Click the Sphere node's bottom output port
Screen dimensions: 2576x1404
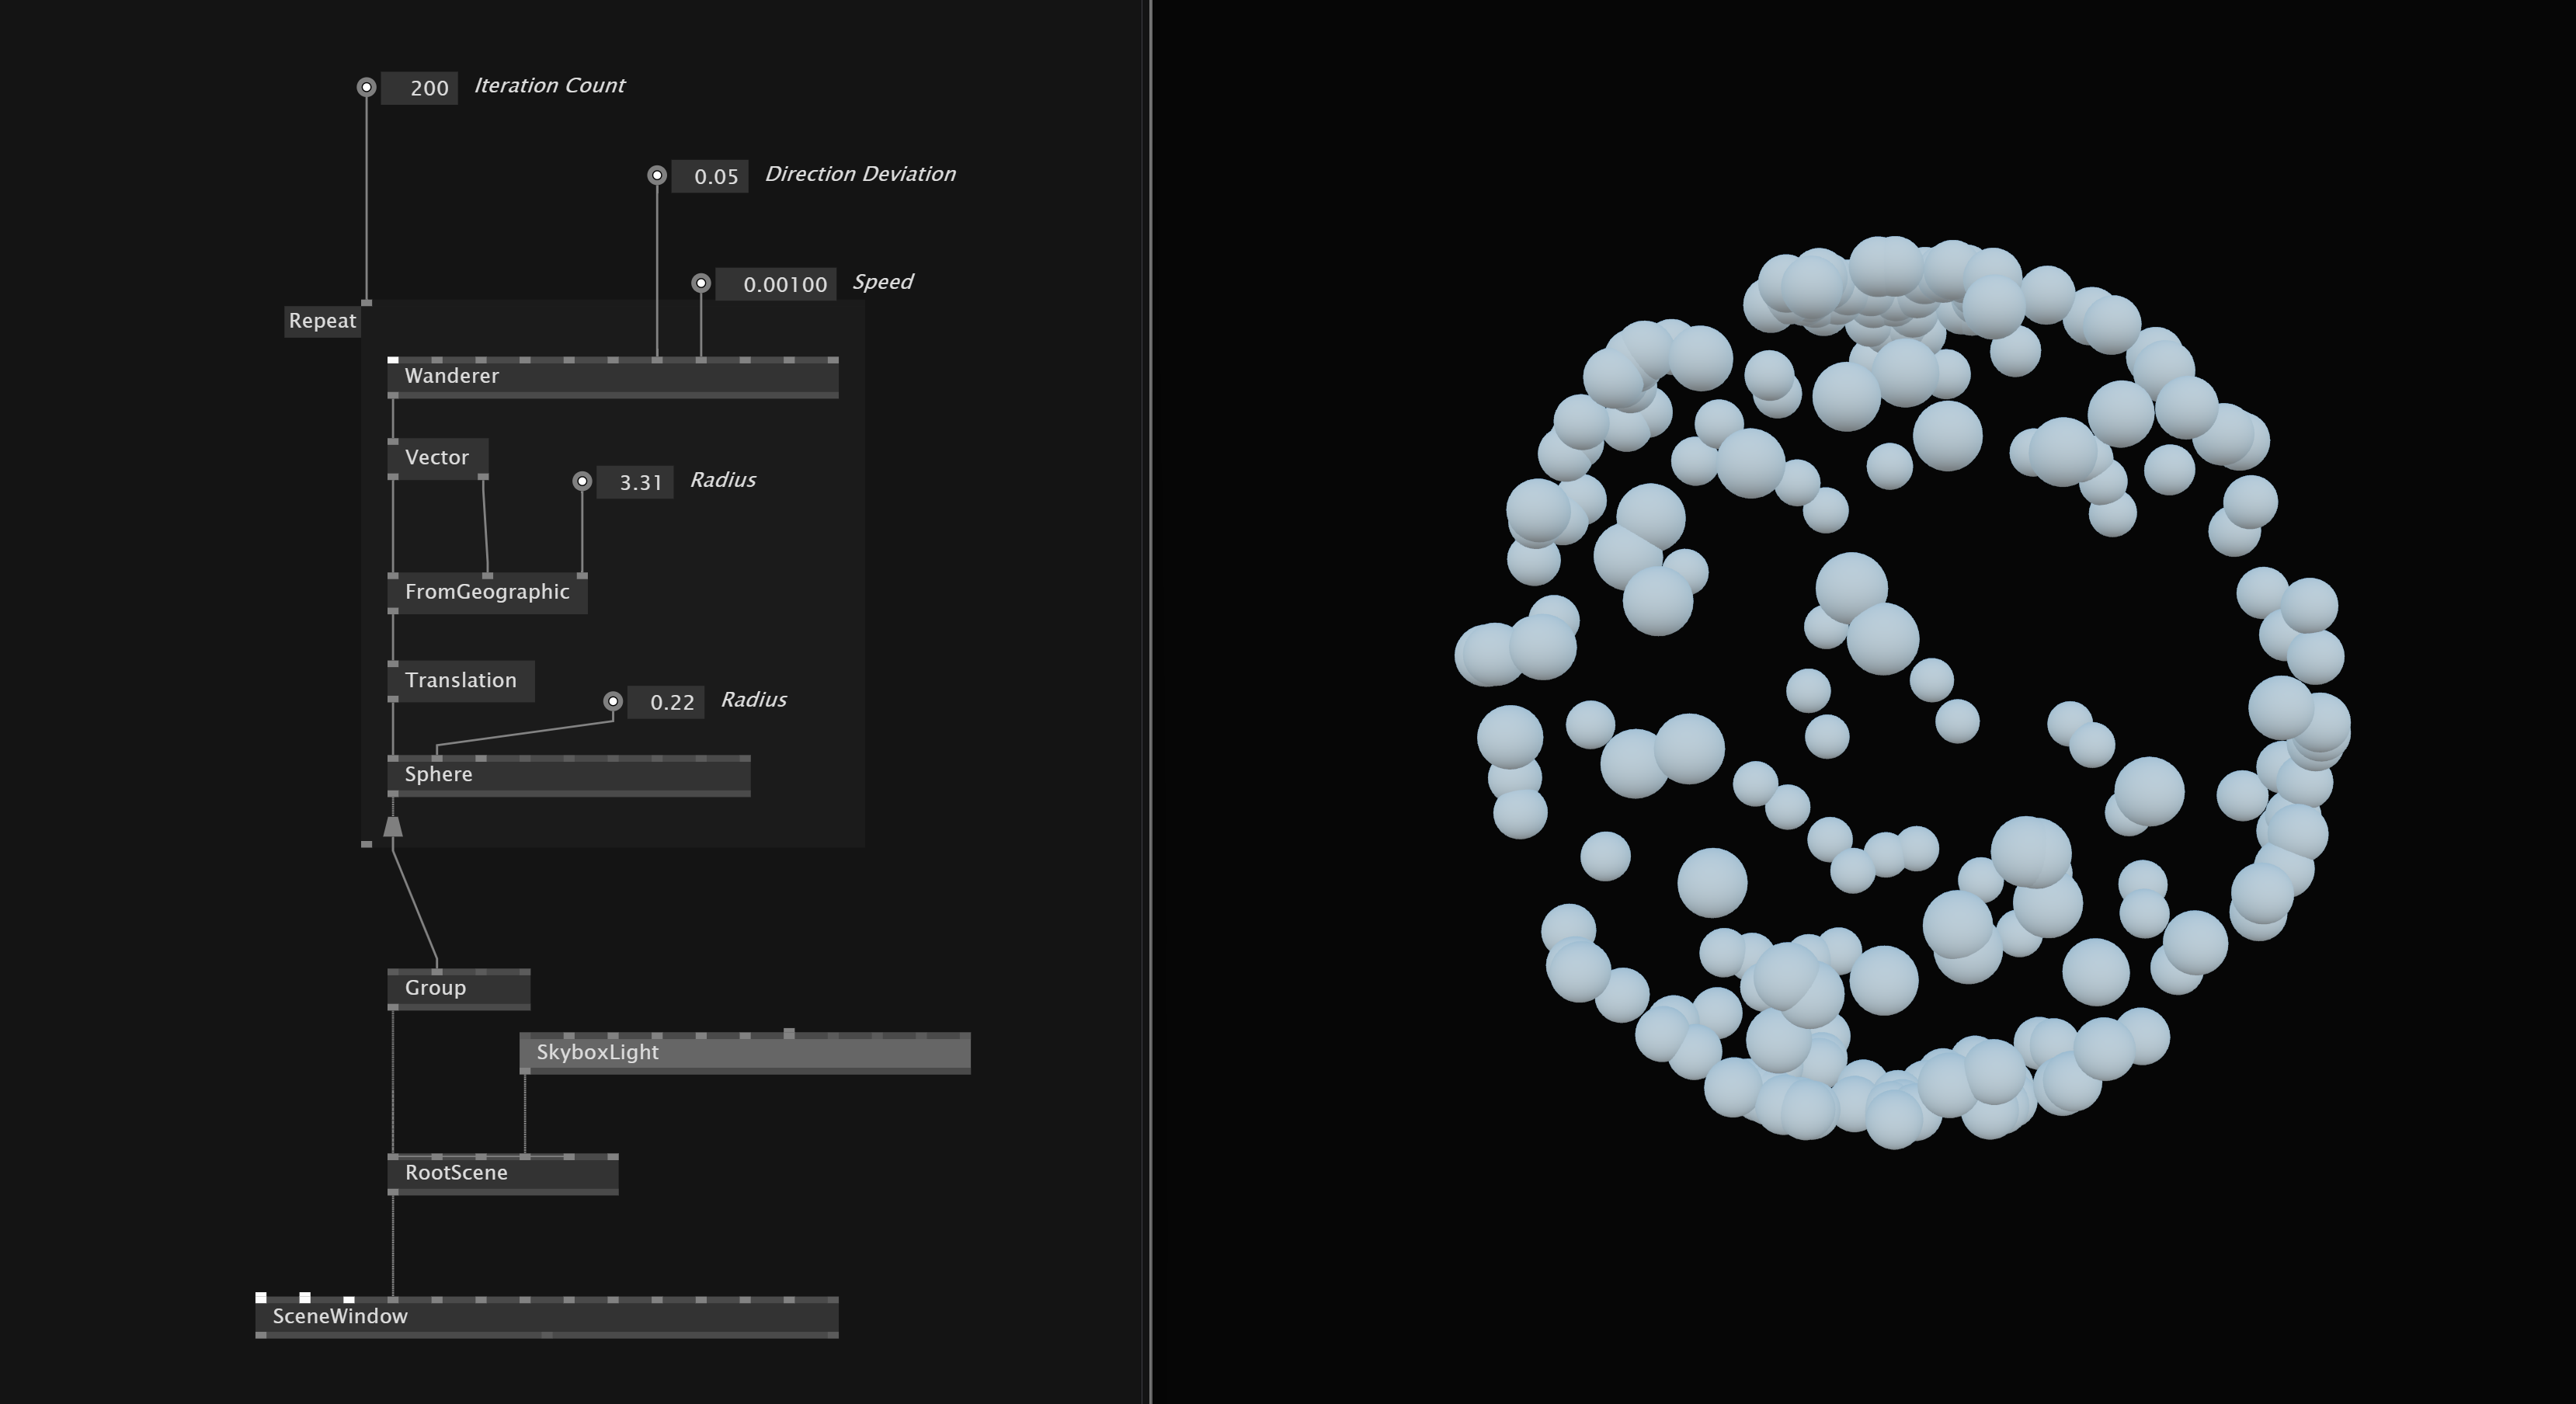point(393,793)
